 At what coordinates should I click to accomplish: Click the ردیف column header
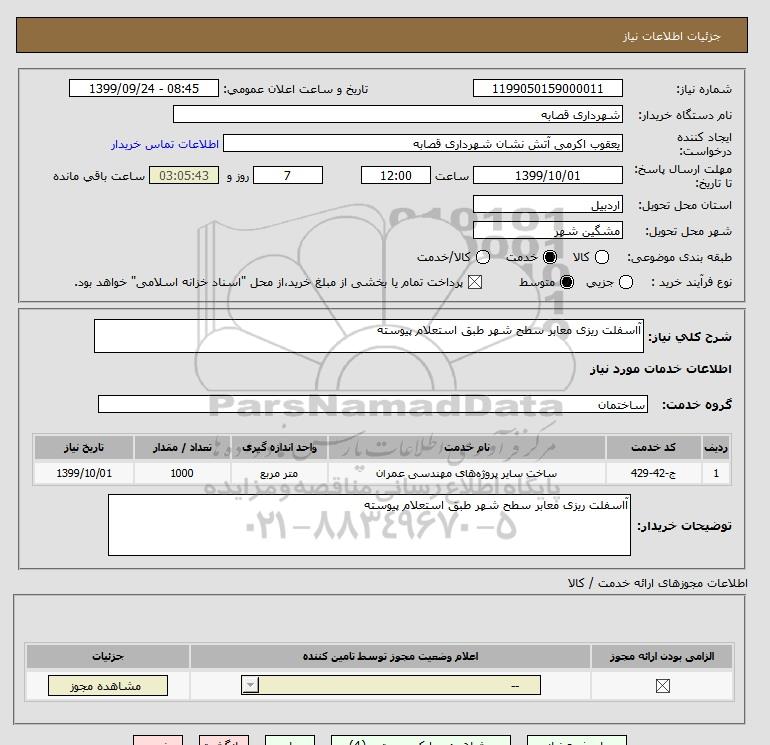pyautogui.click(x=716, y=447)
